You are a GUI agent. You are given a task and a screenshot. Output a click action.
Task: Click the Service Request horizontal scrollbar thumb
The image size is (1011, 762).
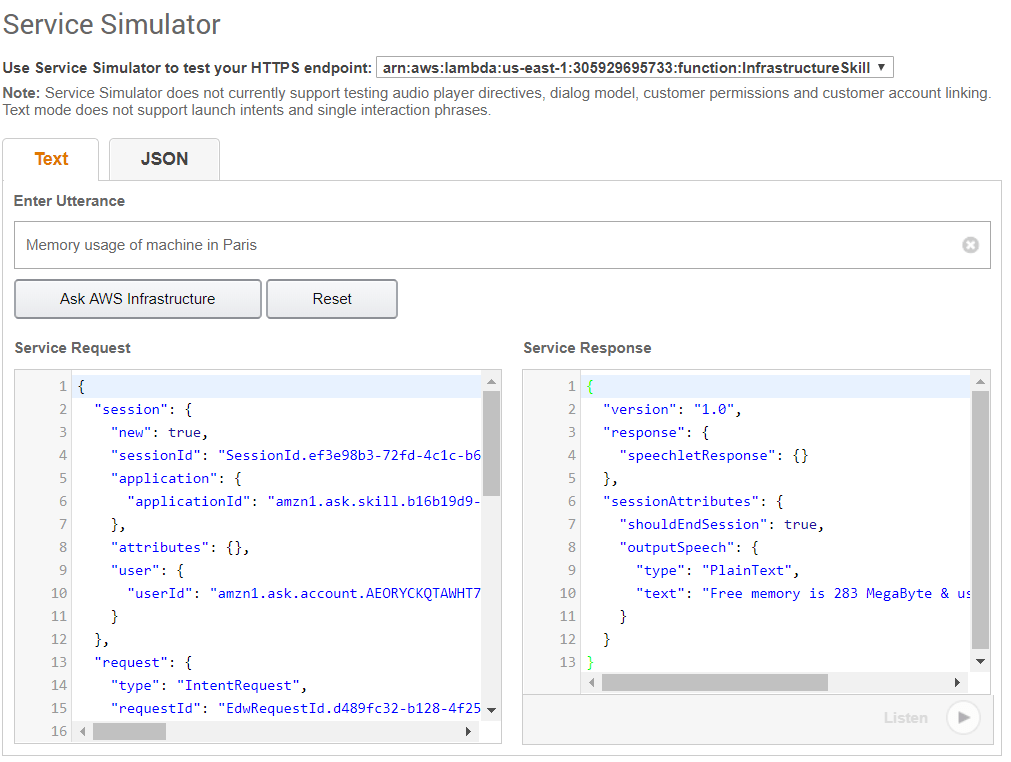[x=130, y=732]
